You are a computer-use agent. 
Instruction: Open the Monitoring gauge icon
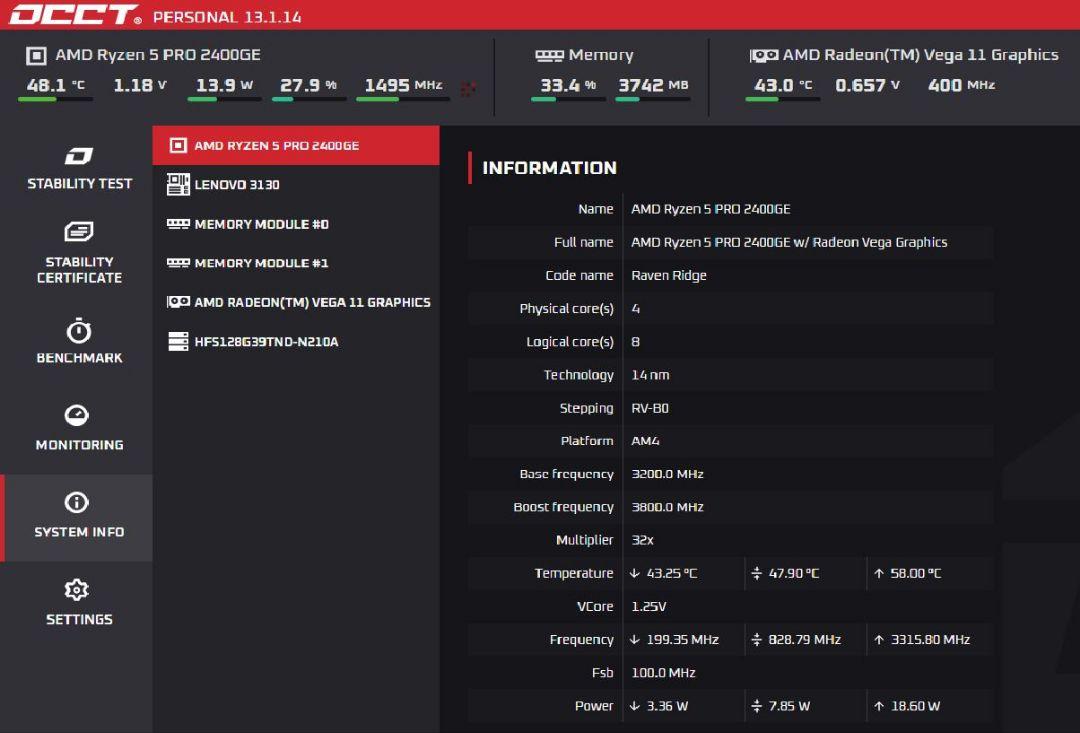76,415
